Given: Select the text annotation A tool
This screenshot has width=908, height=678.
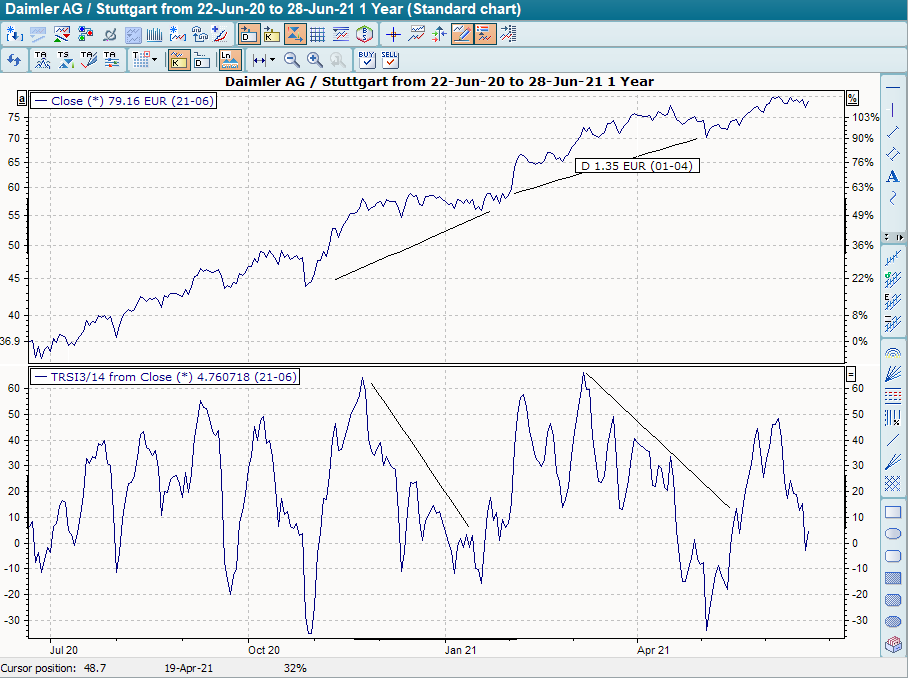Looking at the screenshot, I should pos(894,175).
